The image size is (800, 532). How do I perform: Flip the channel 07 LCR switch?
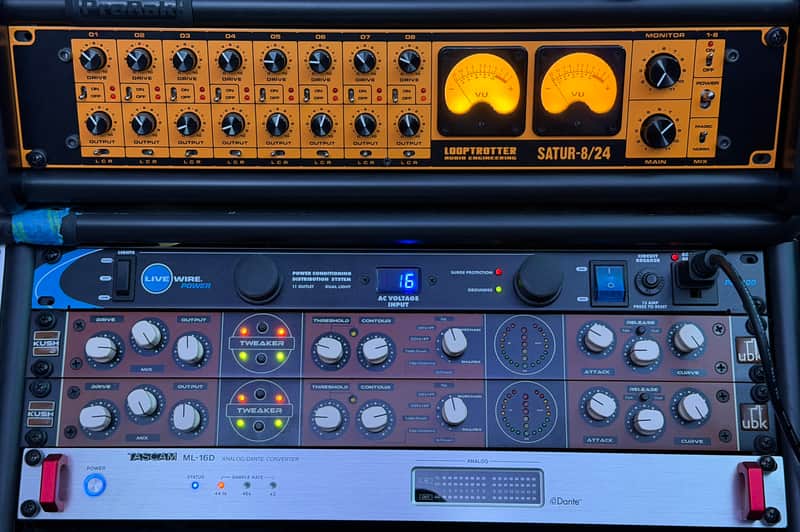click(365, 153)
